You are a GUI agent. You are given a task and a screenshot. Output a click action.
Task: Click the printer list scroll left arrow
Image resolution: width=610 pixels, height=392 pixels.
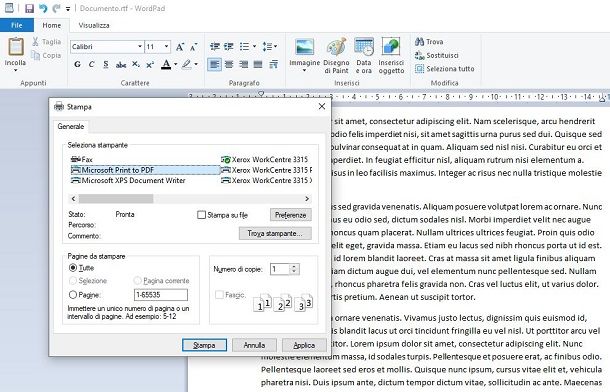74,199
